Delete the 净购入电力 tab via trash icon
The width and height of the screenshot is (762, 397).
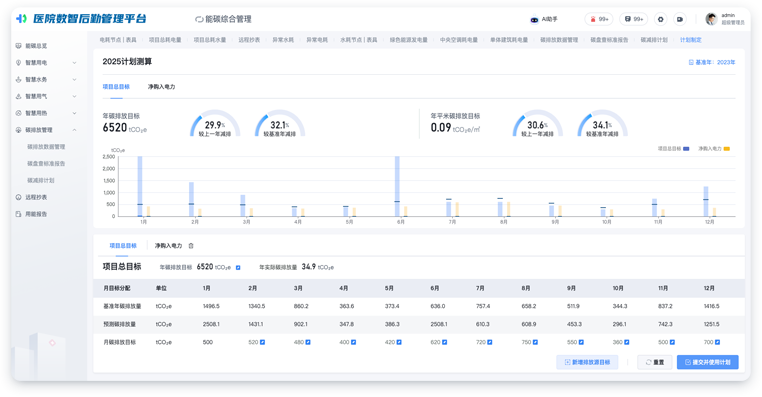(x=191, y=246)
